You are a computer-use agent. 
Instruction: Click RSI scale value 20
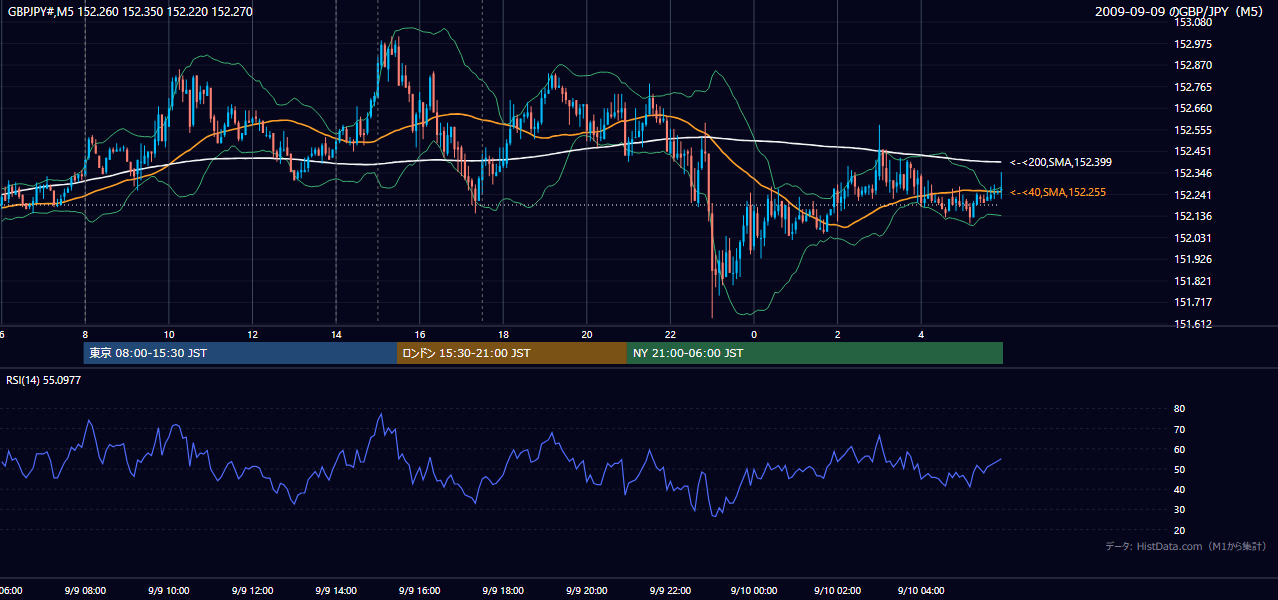point(1179,530)
